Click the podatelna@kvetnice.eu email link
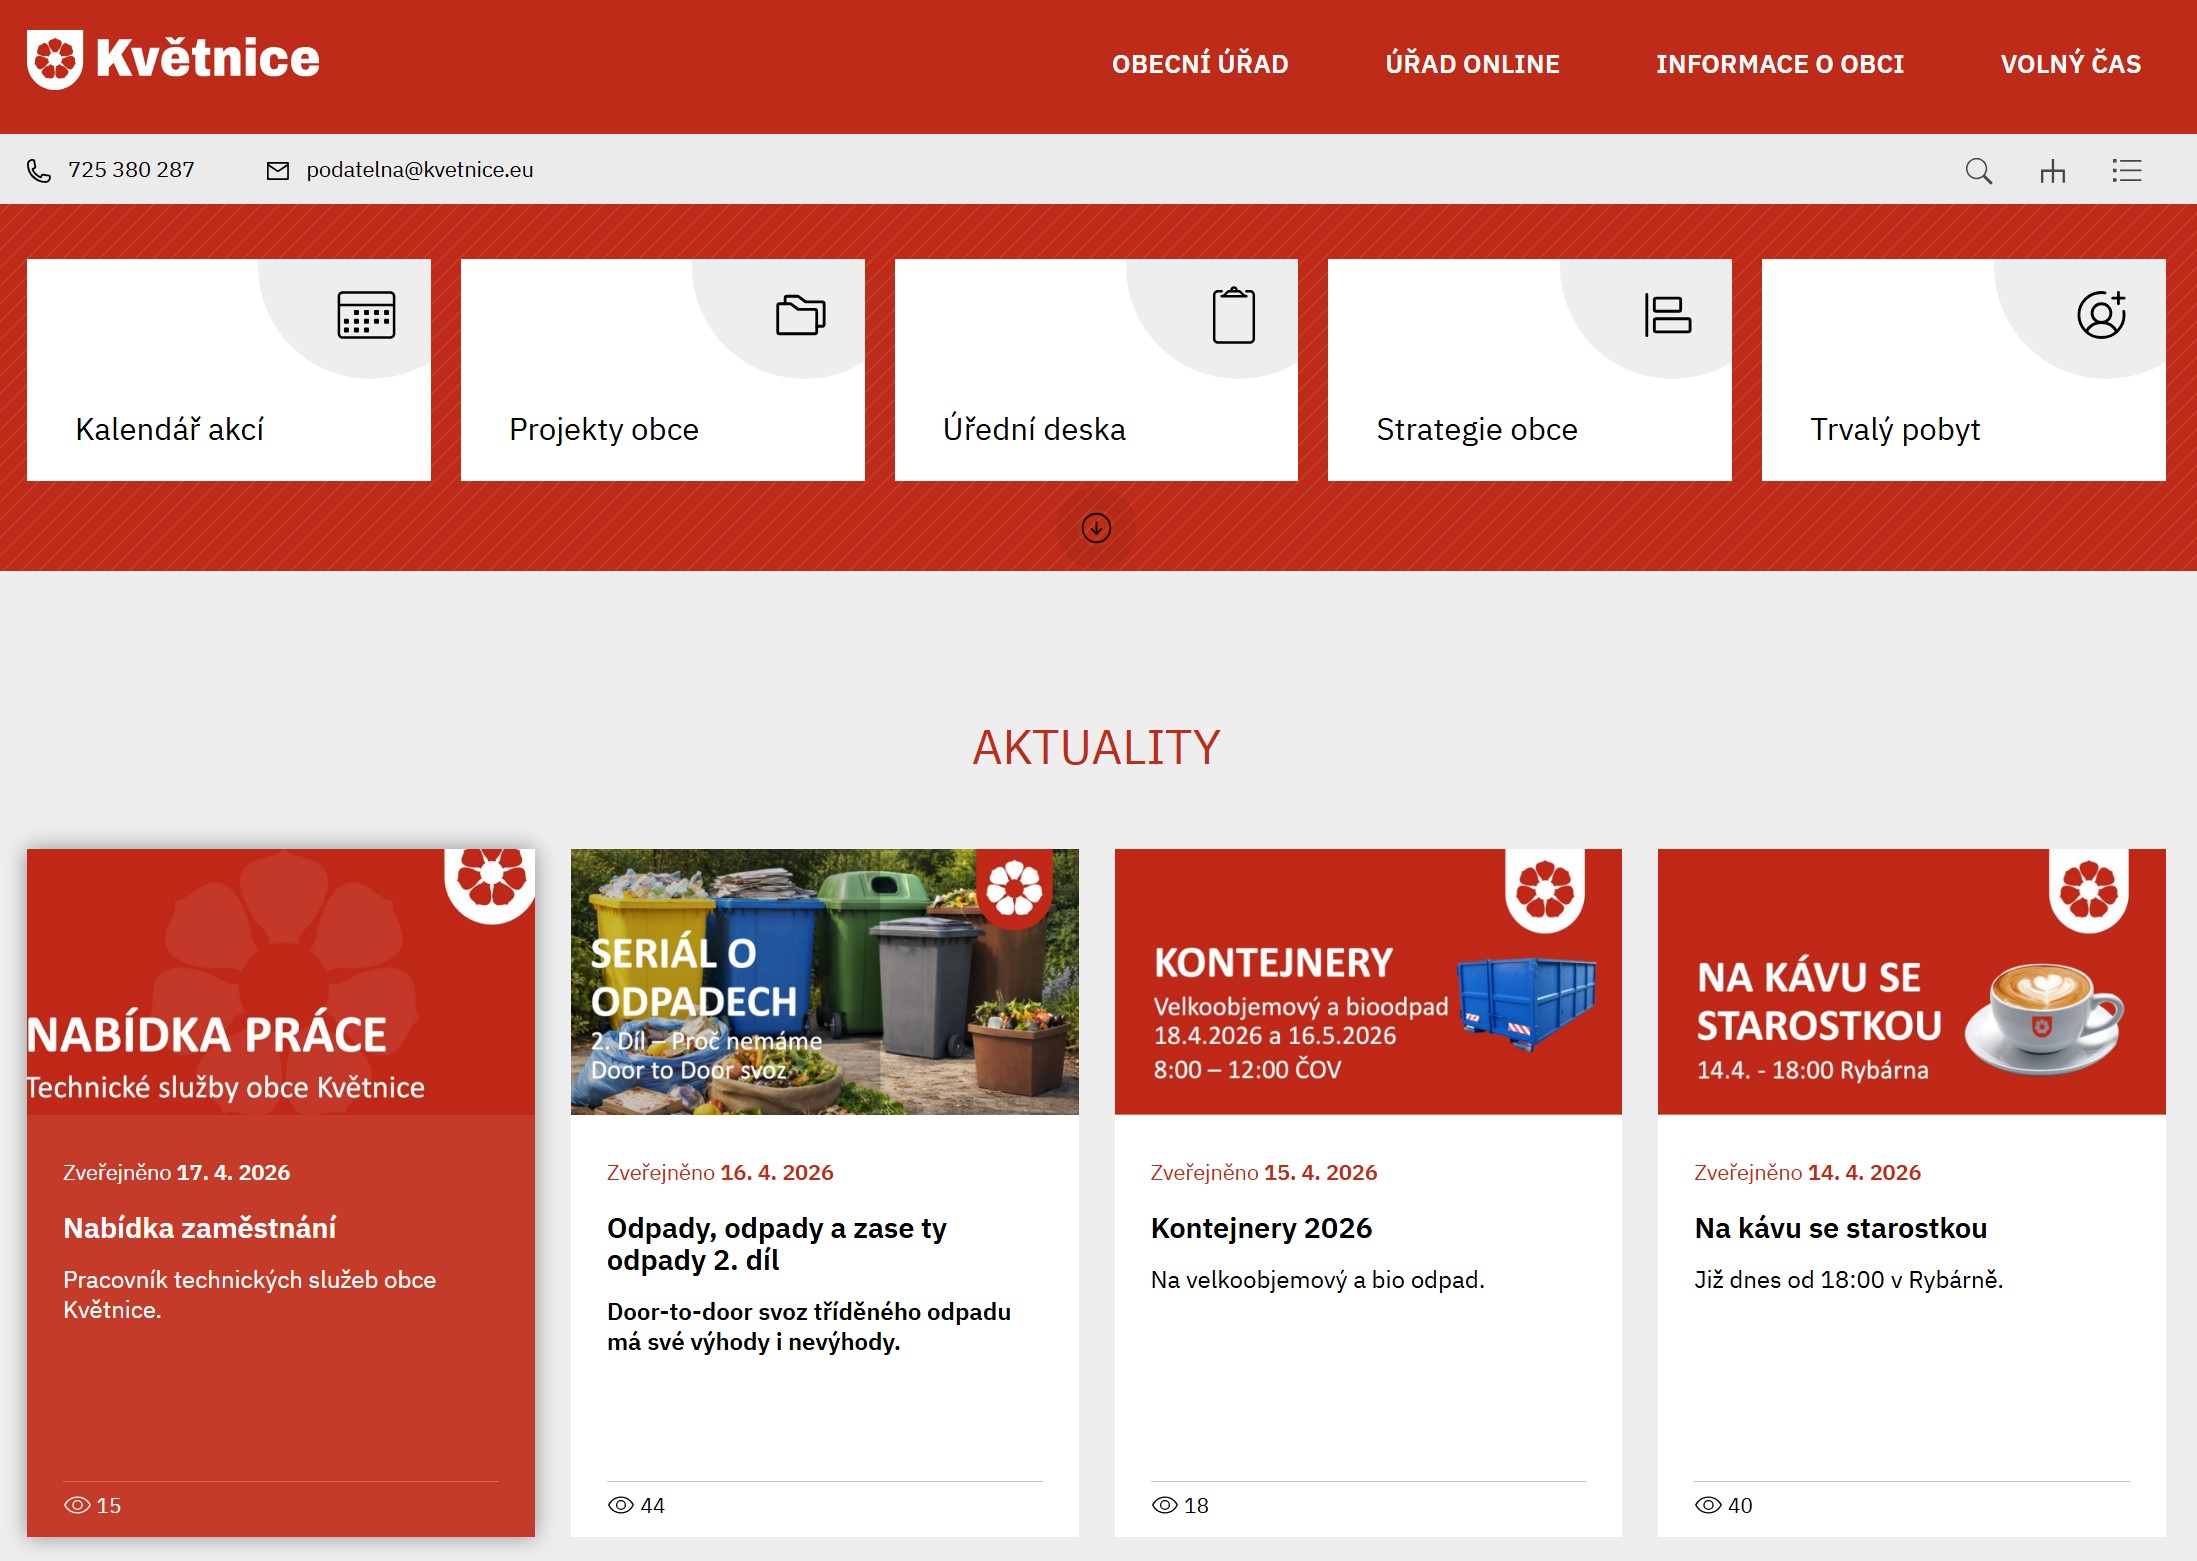Viewport: 2197px width, 1561px height. click(419, 170)
